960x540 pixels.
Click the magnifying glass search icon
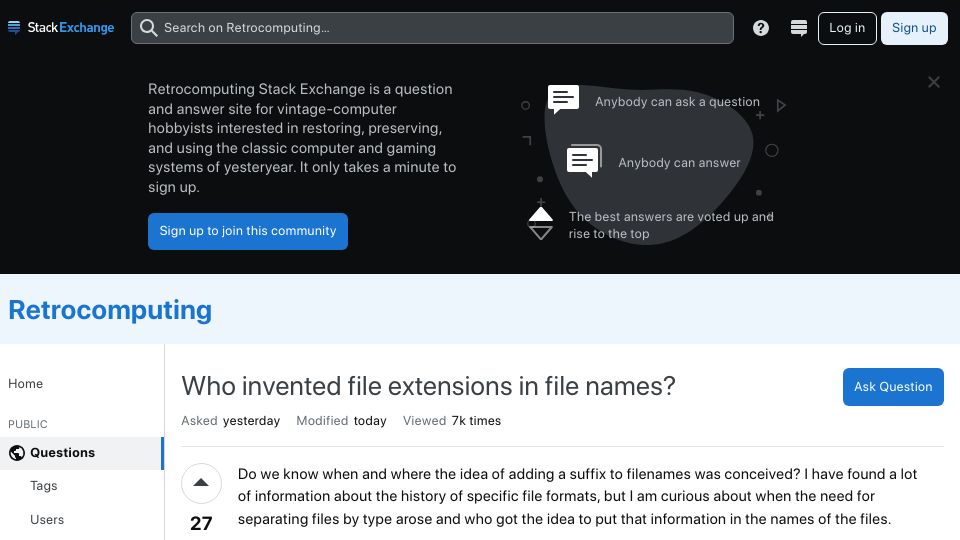(148, 28)
